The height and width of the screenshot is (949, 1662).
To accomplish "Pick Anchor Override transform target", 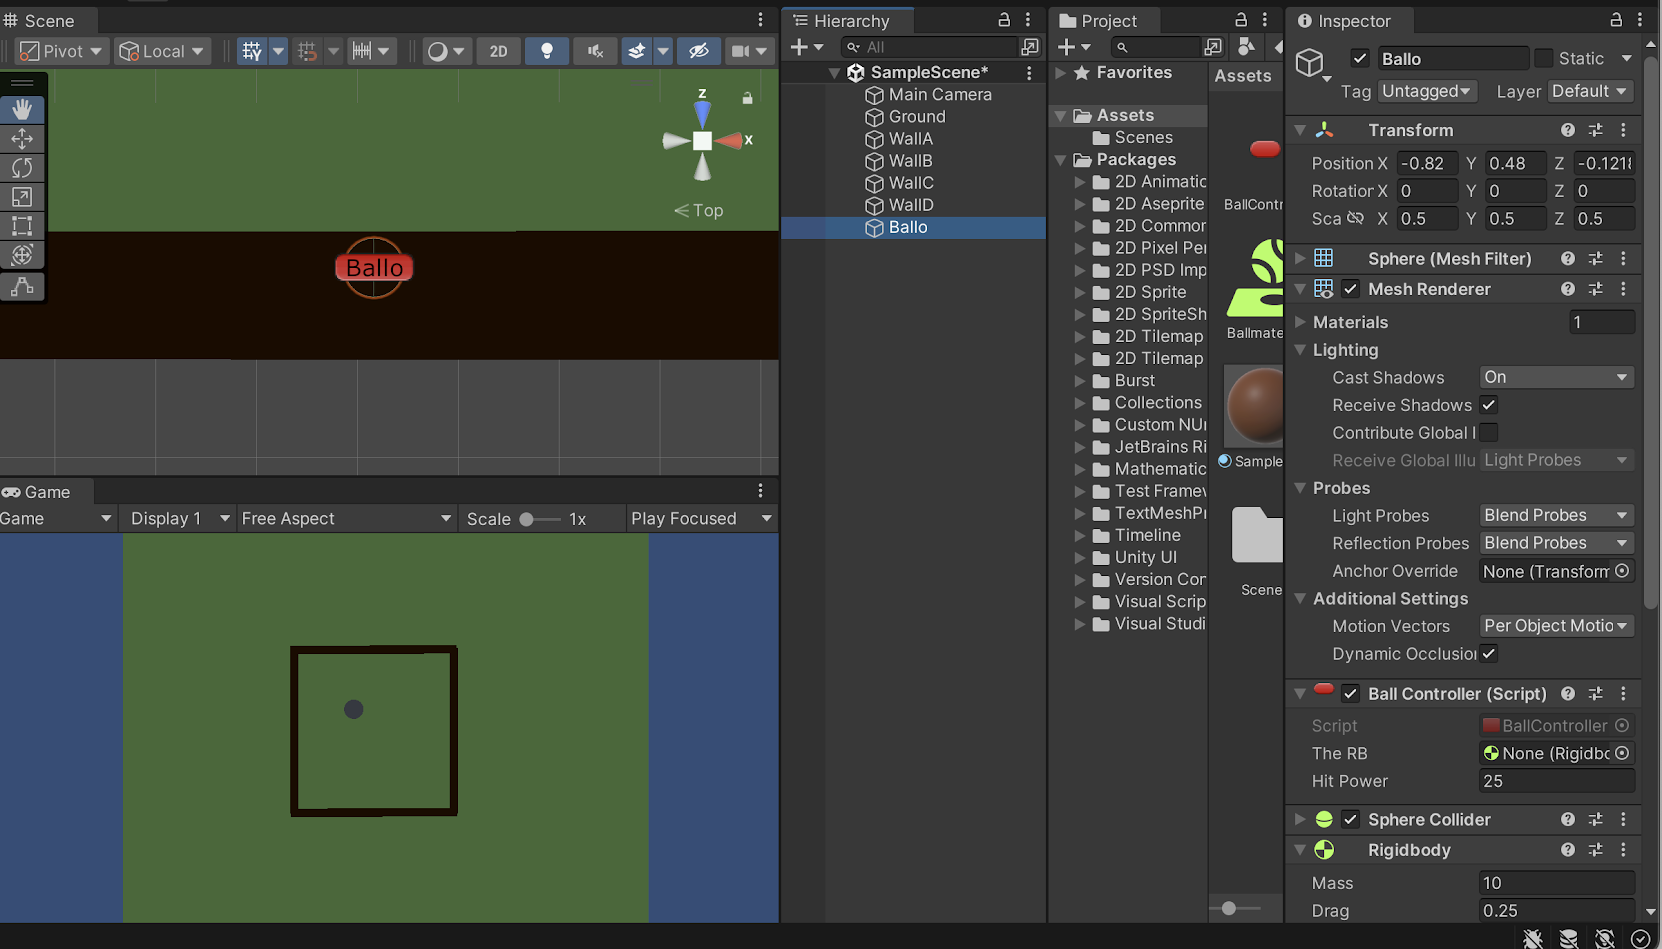I will (x=1622, y=571).
